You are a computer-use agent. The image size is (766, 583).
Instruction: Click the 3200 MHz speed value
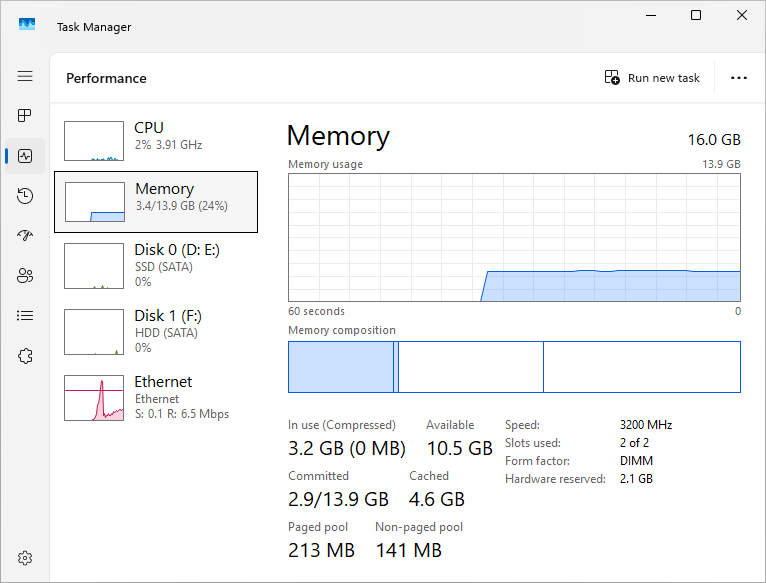click(x=646, y=425)
